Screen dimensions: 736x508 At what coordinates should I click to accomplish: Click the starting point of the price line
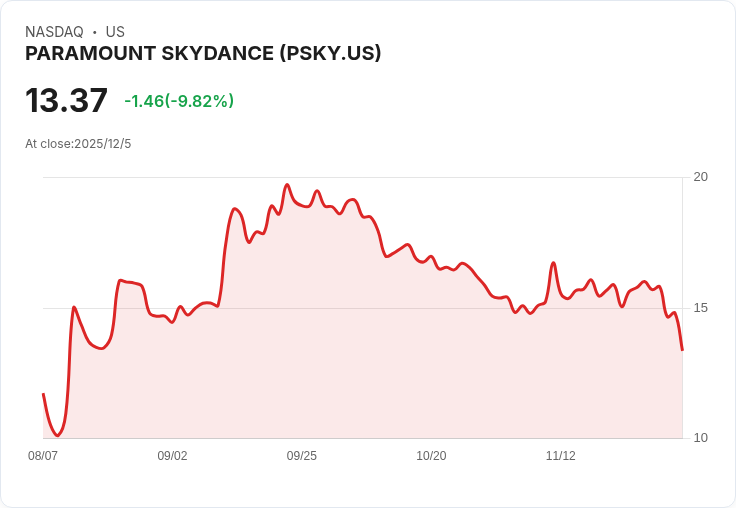tap(43, 394)
